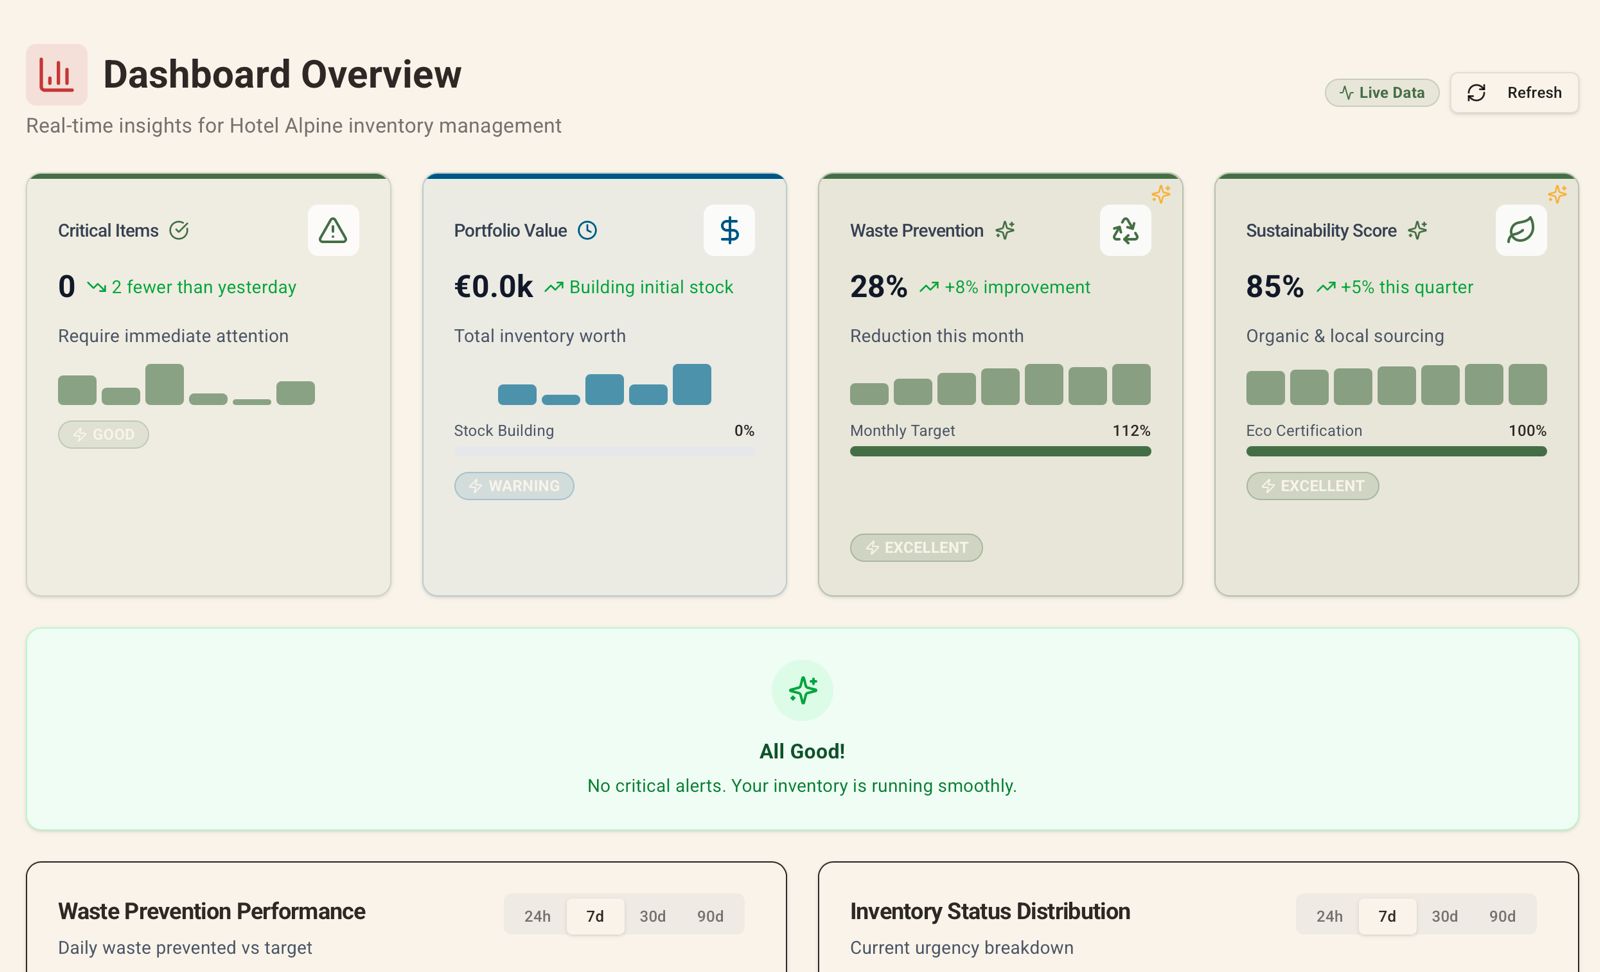Select 24h tab in Waste Prevention Performance
This screenshot has width=1600, height=972.
tap(537, 916)
